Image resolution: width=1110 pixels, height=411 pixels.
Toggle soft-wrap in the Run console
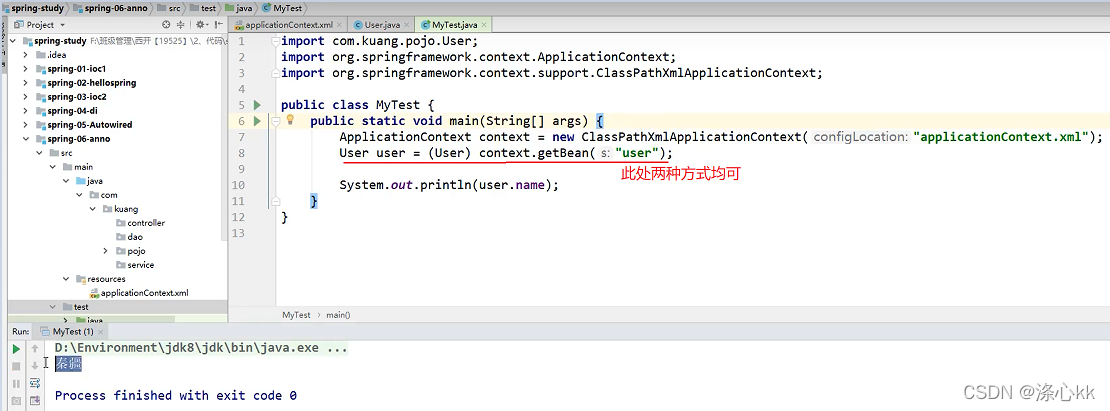(x=35, y=383)
